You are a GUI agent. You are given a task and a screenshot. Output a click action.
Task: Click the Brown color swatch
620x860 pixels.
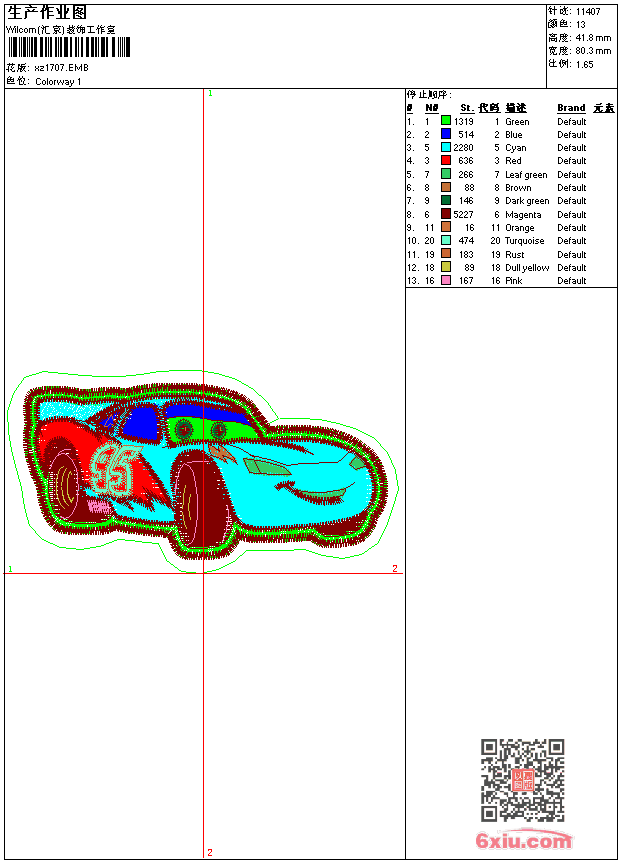pyautogui.click(x=446, y=187)
